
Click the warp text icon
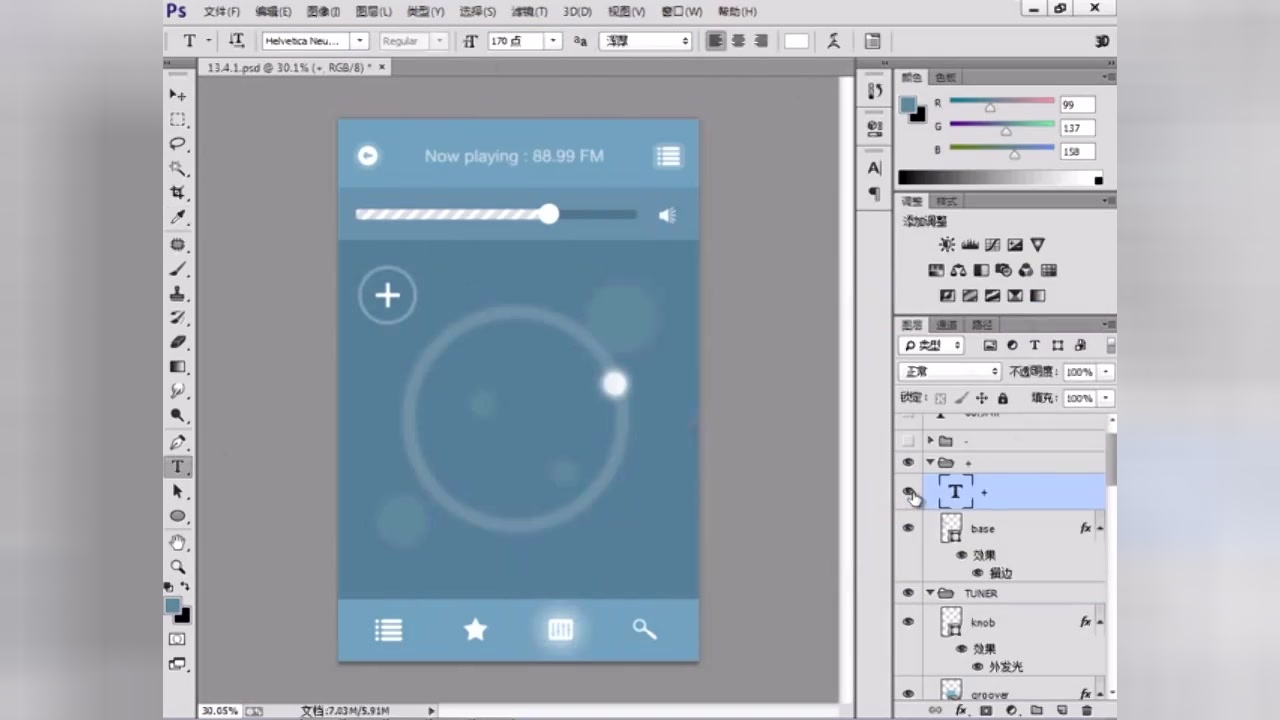(x=833, y=41)
